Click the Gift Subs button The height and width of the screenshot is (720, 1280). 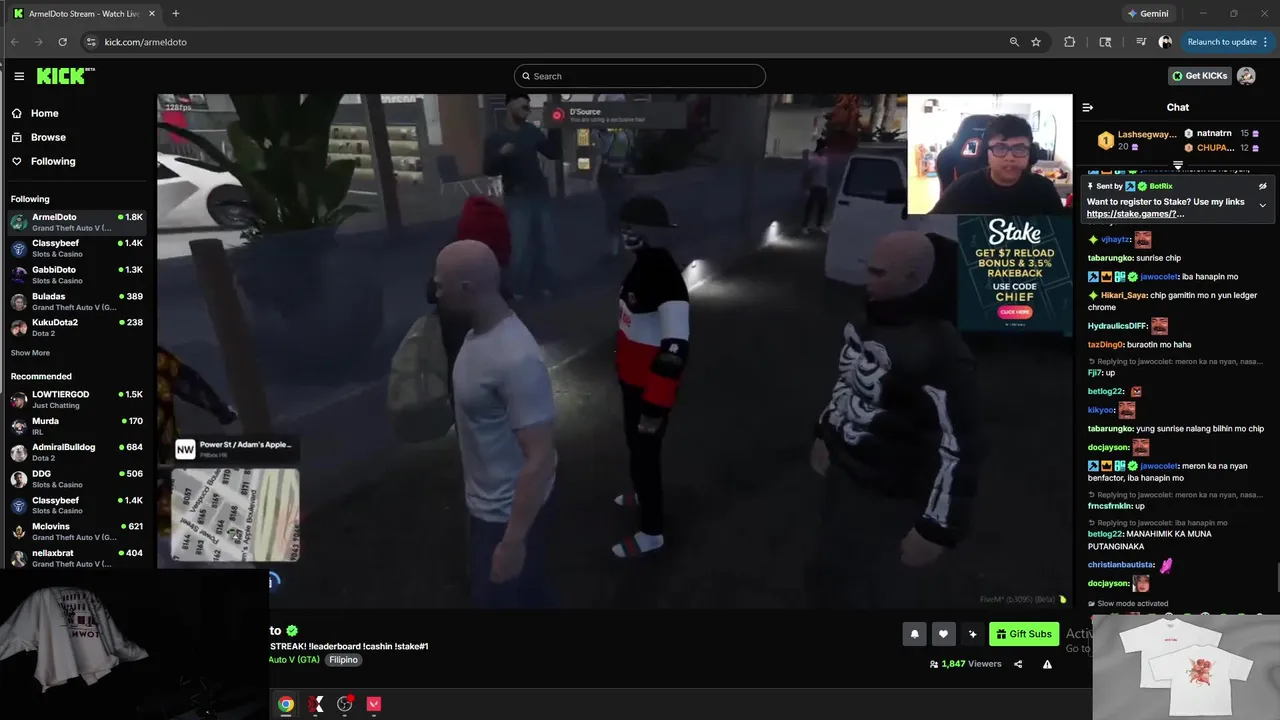click(x=1024, y=634)
